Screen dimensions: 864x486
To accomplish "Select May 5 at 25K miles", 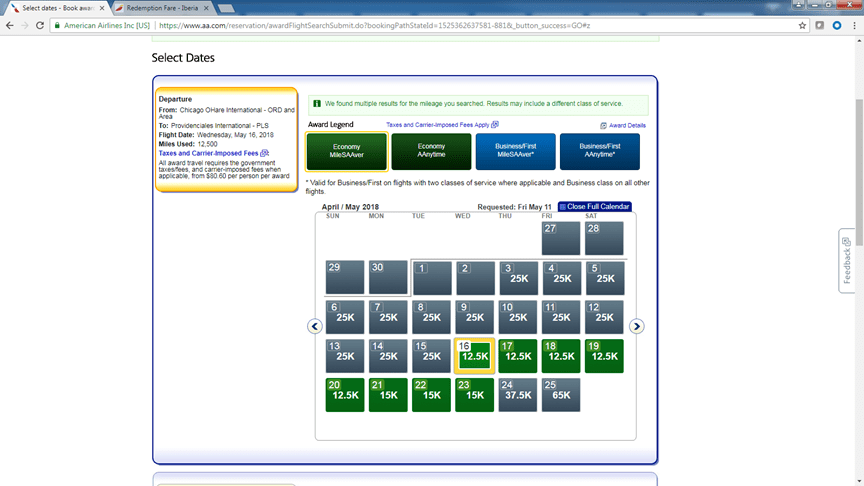I will point(605,278).
